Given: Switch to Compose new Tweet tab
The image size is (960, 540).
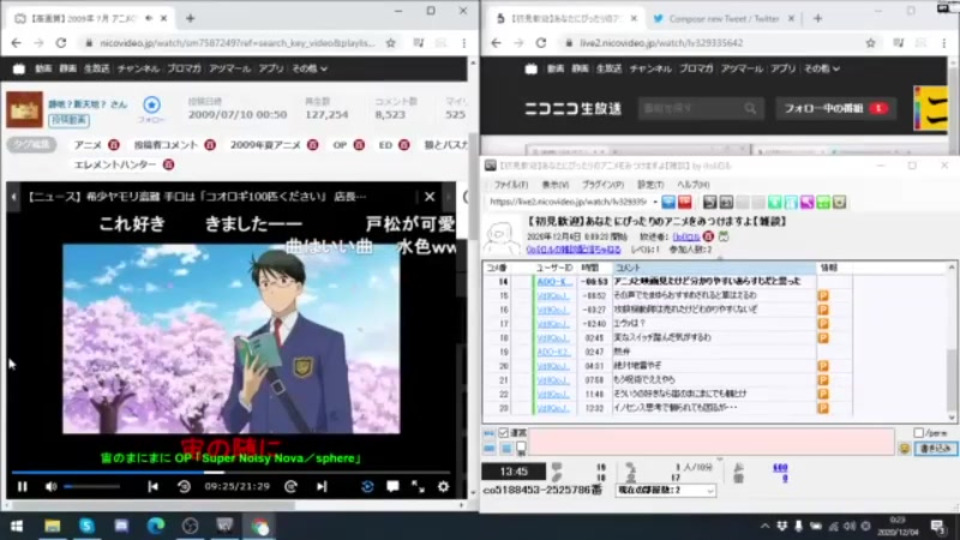Looking at the screenshot, I should tap(723, 18).
